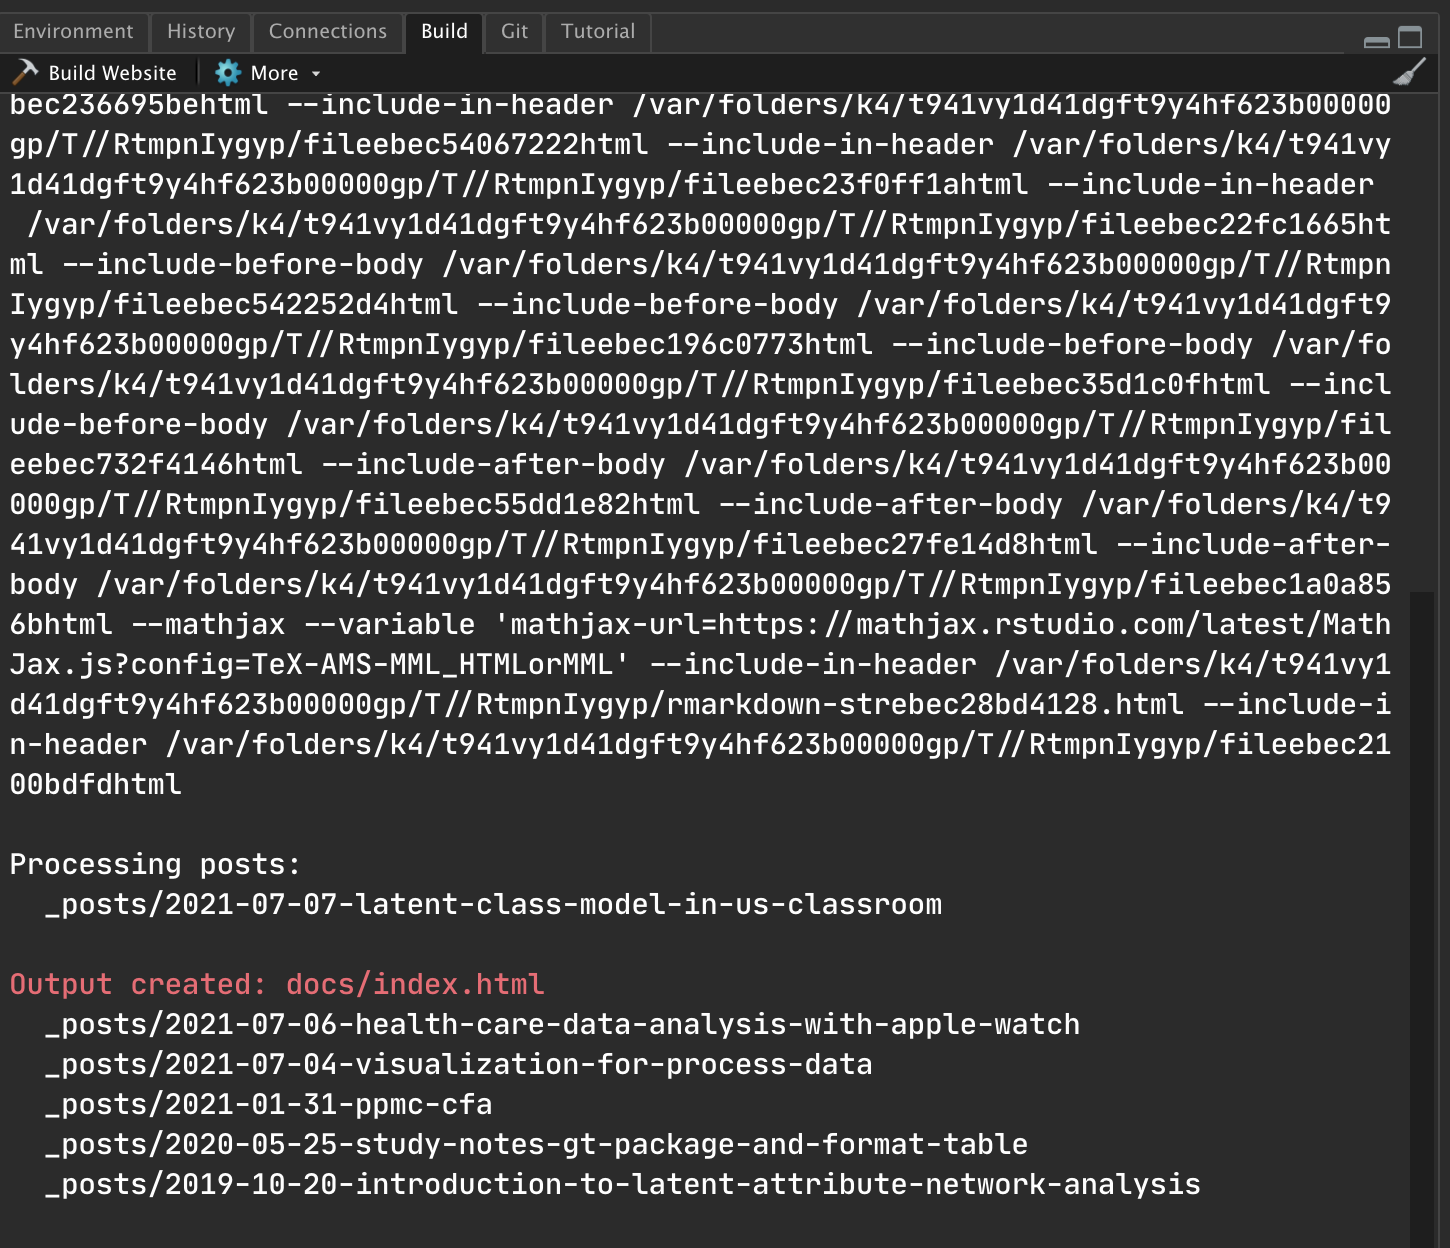Screen dimensions: 1450x1248
Task: Show the Tutorial tab
Action: [598, 32]
